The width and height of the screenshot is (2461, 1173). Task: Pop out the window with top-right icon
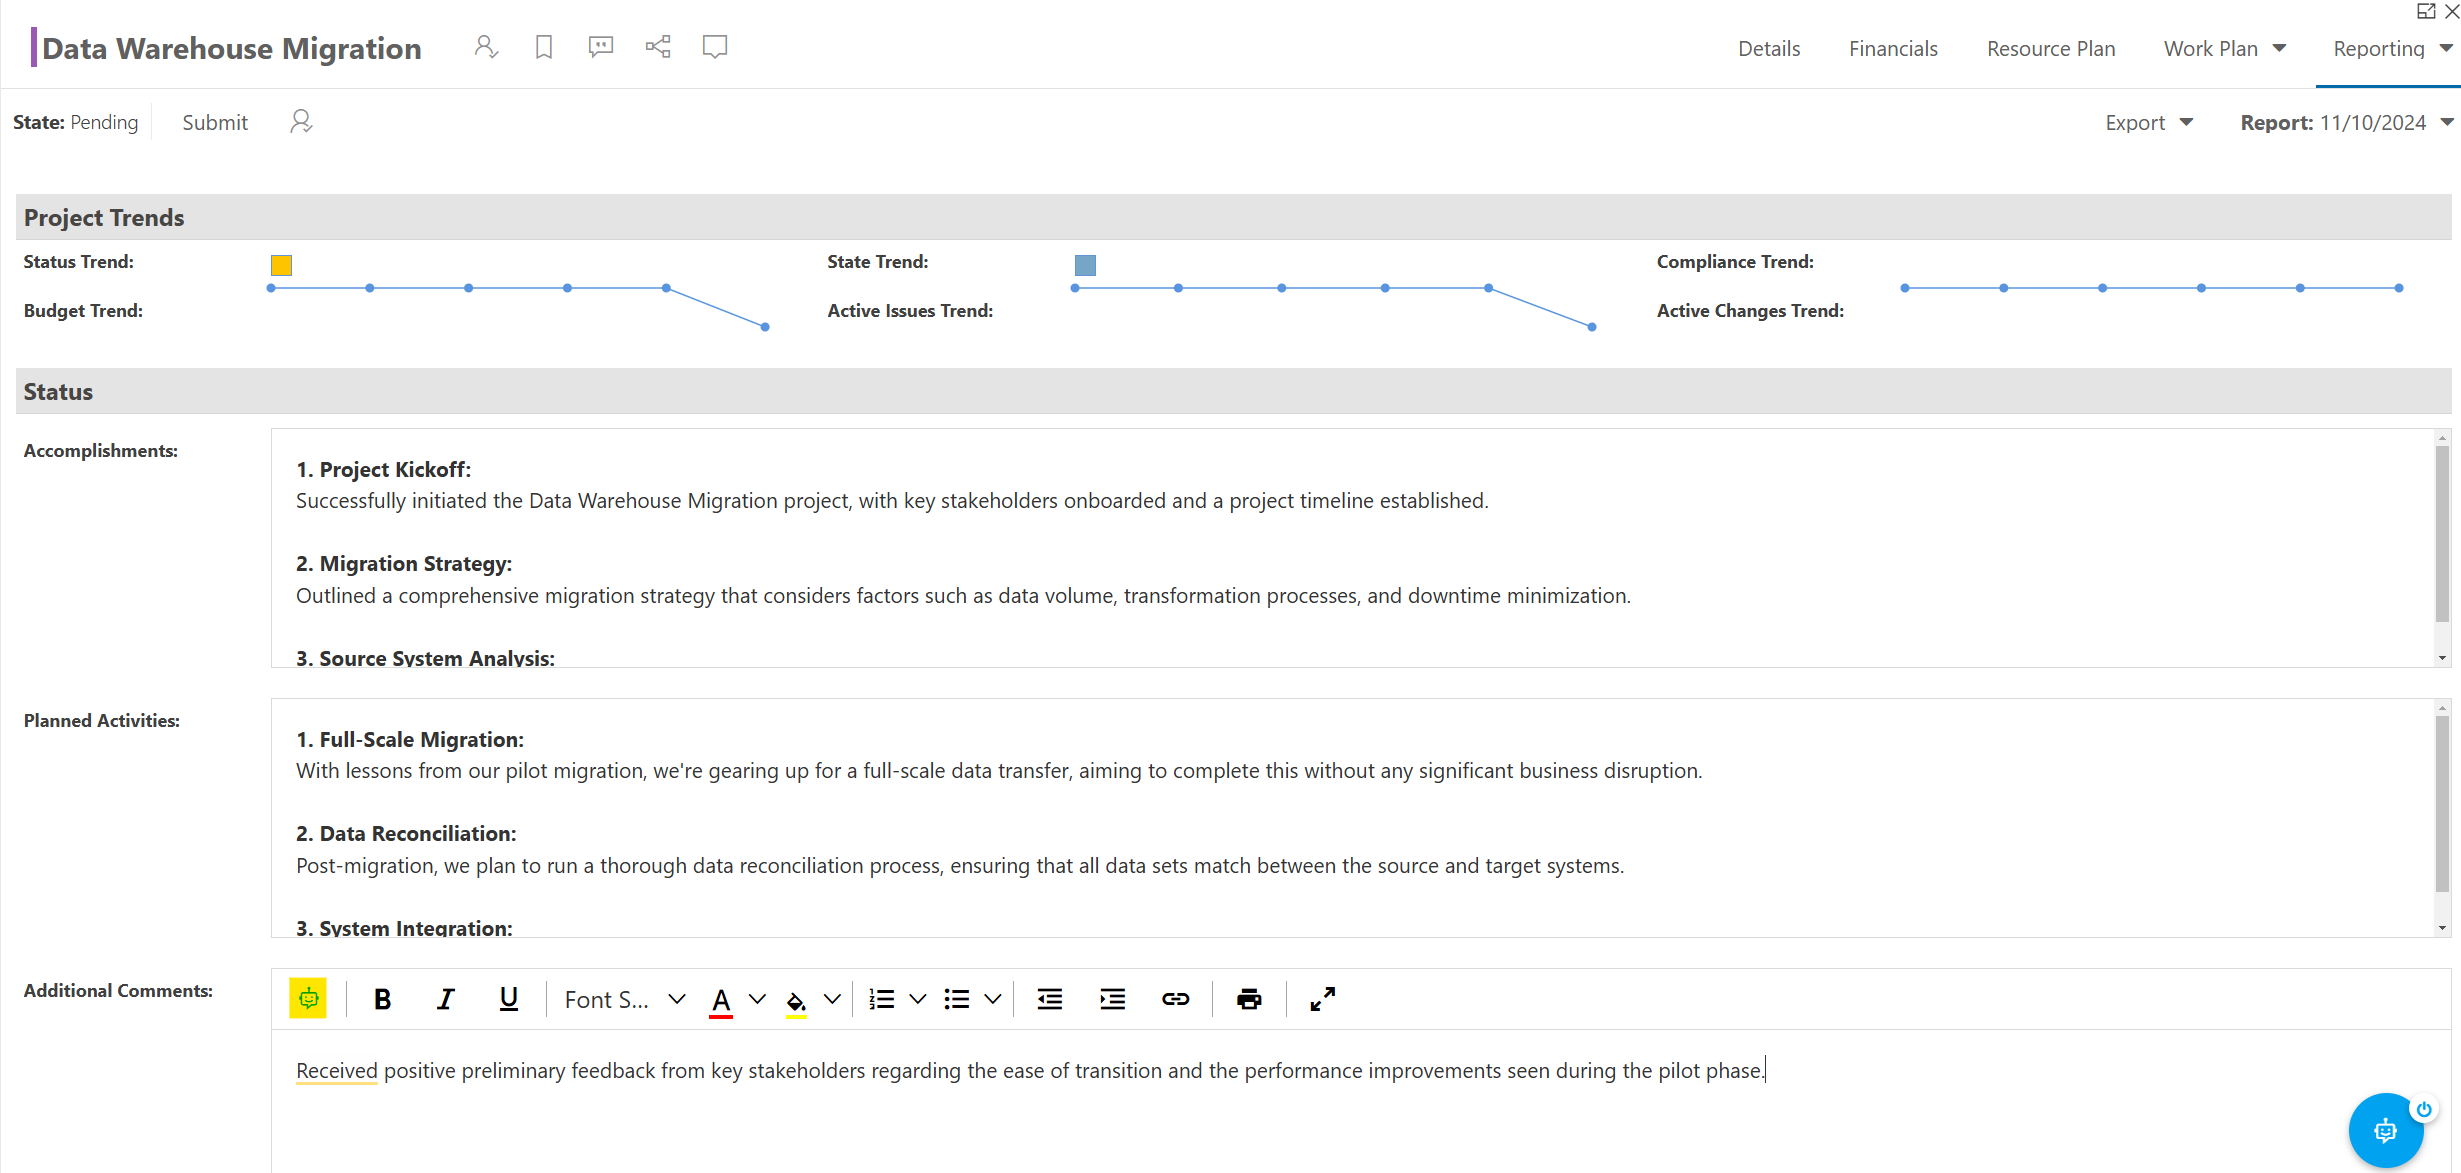click(x=2426, y=11)
